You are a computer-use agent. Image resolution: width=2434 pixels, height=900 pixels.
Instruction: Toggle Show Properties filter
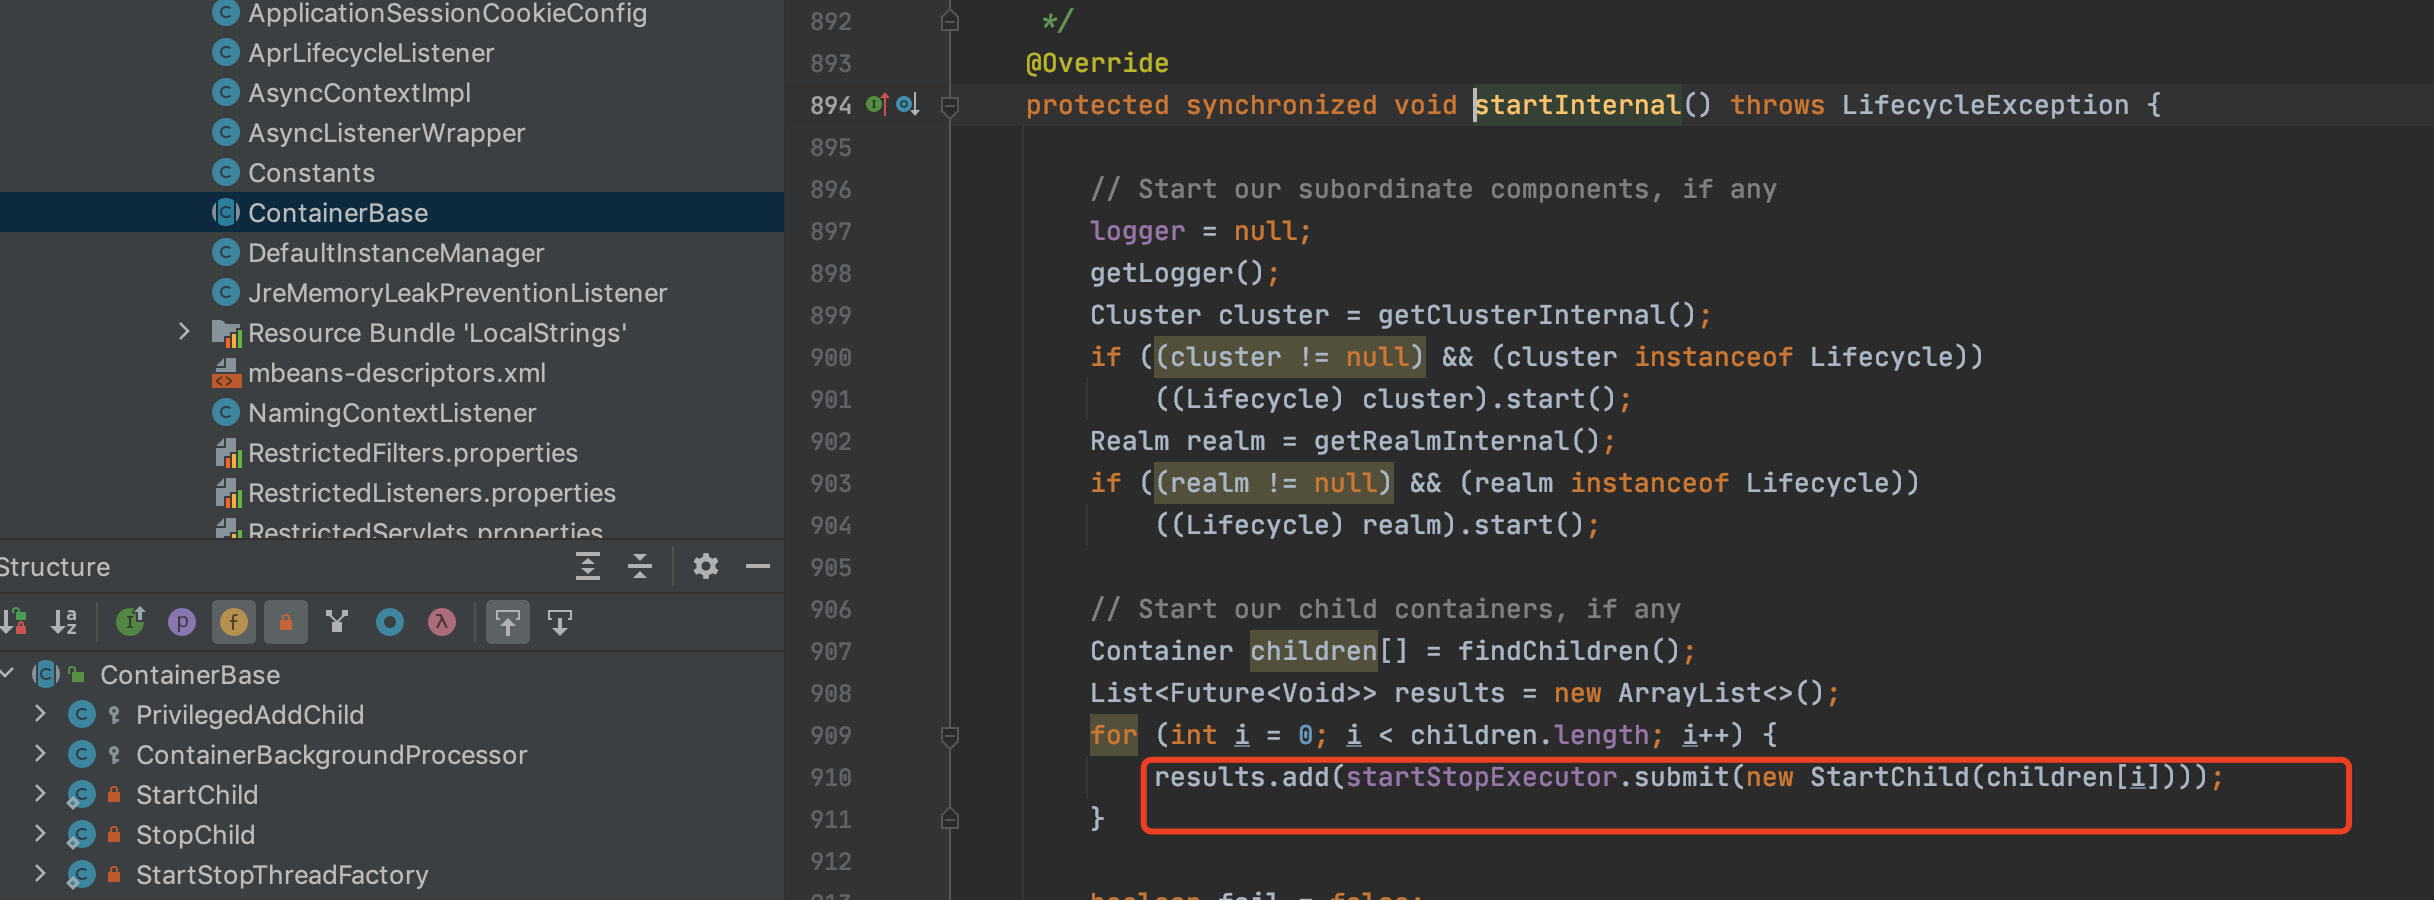tap(182, 622)
